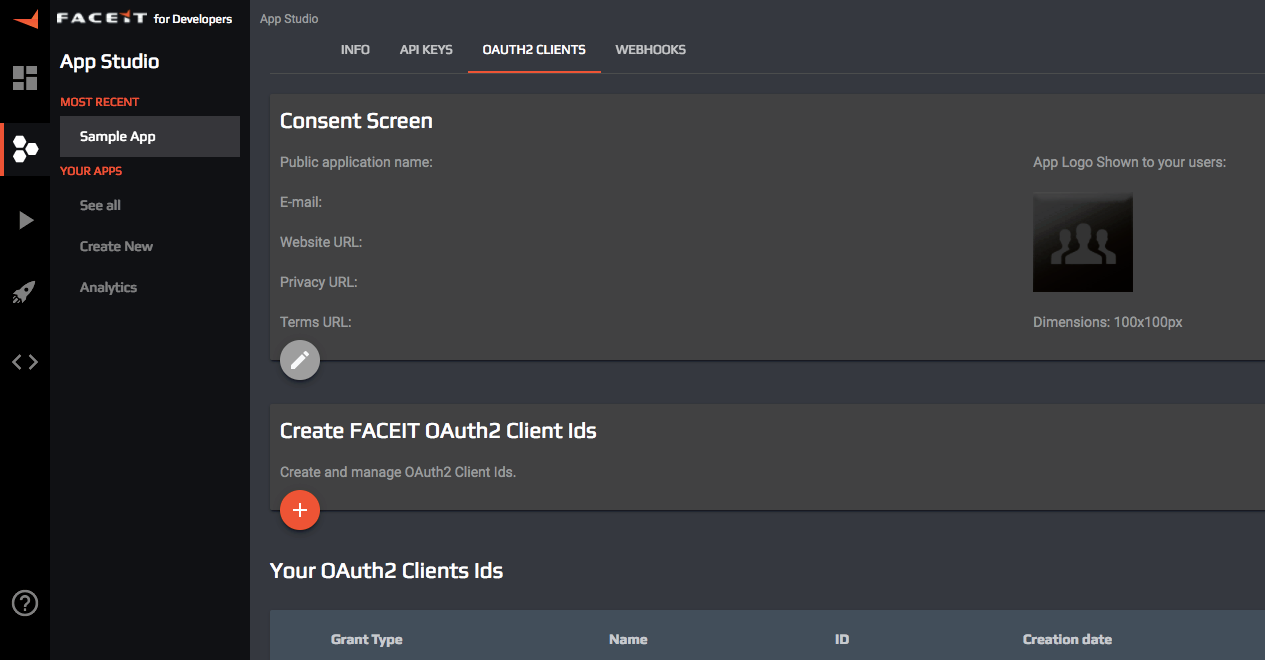Viewport: 1265px width, 660px height.
Task: Click the App Studio sidebar title
Action: pos(109,62)
